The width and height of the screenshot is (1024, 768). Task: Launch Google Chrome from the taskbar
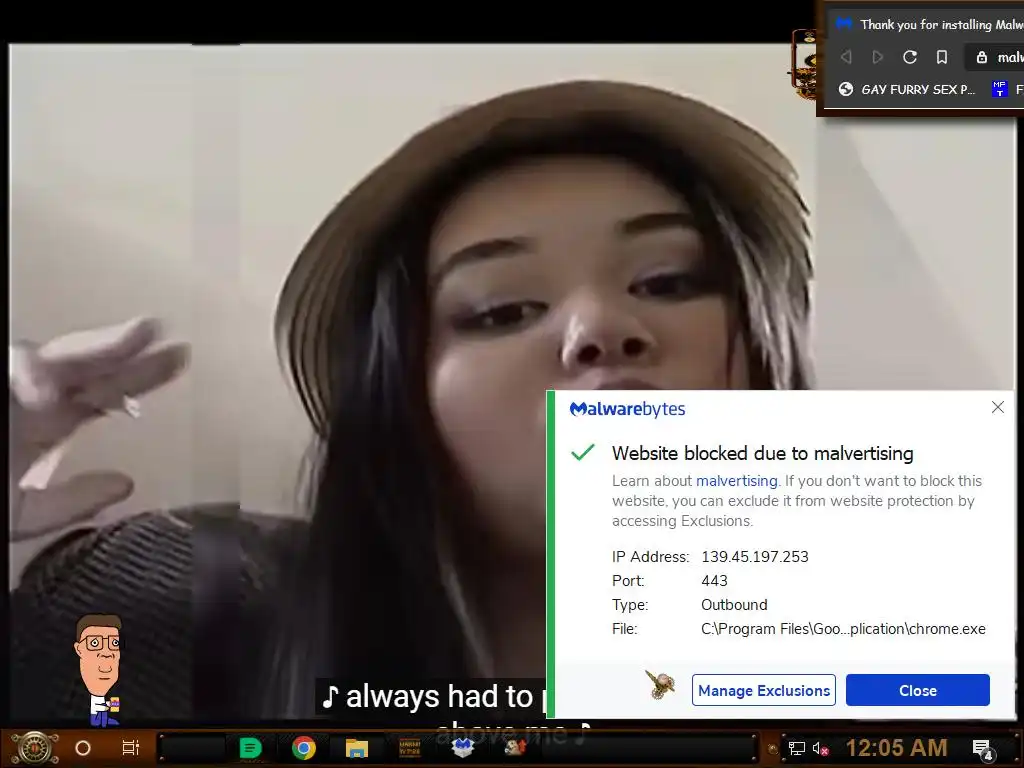tap(304, 748)
